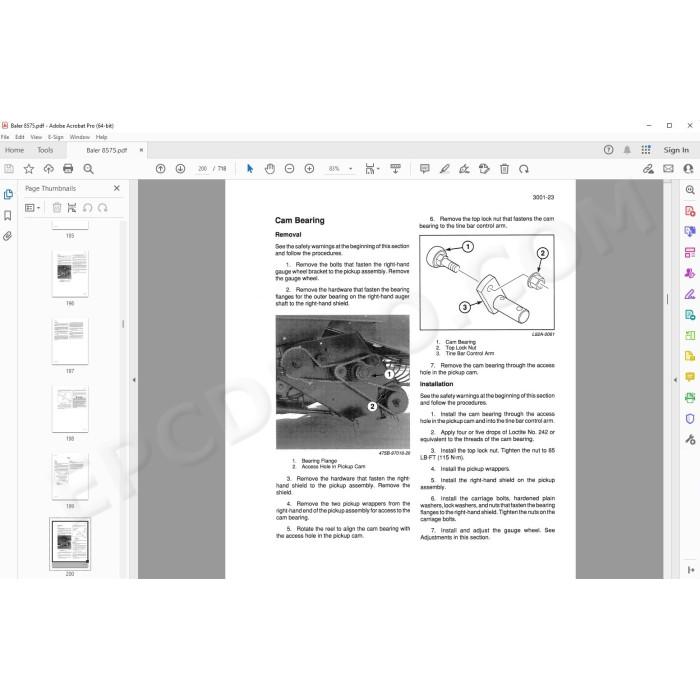Screen dimensions: 700x700
Task: Open the fit page options icon
Action: [x=372, y=169]
